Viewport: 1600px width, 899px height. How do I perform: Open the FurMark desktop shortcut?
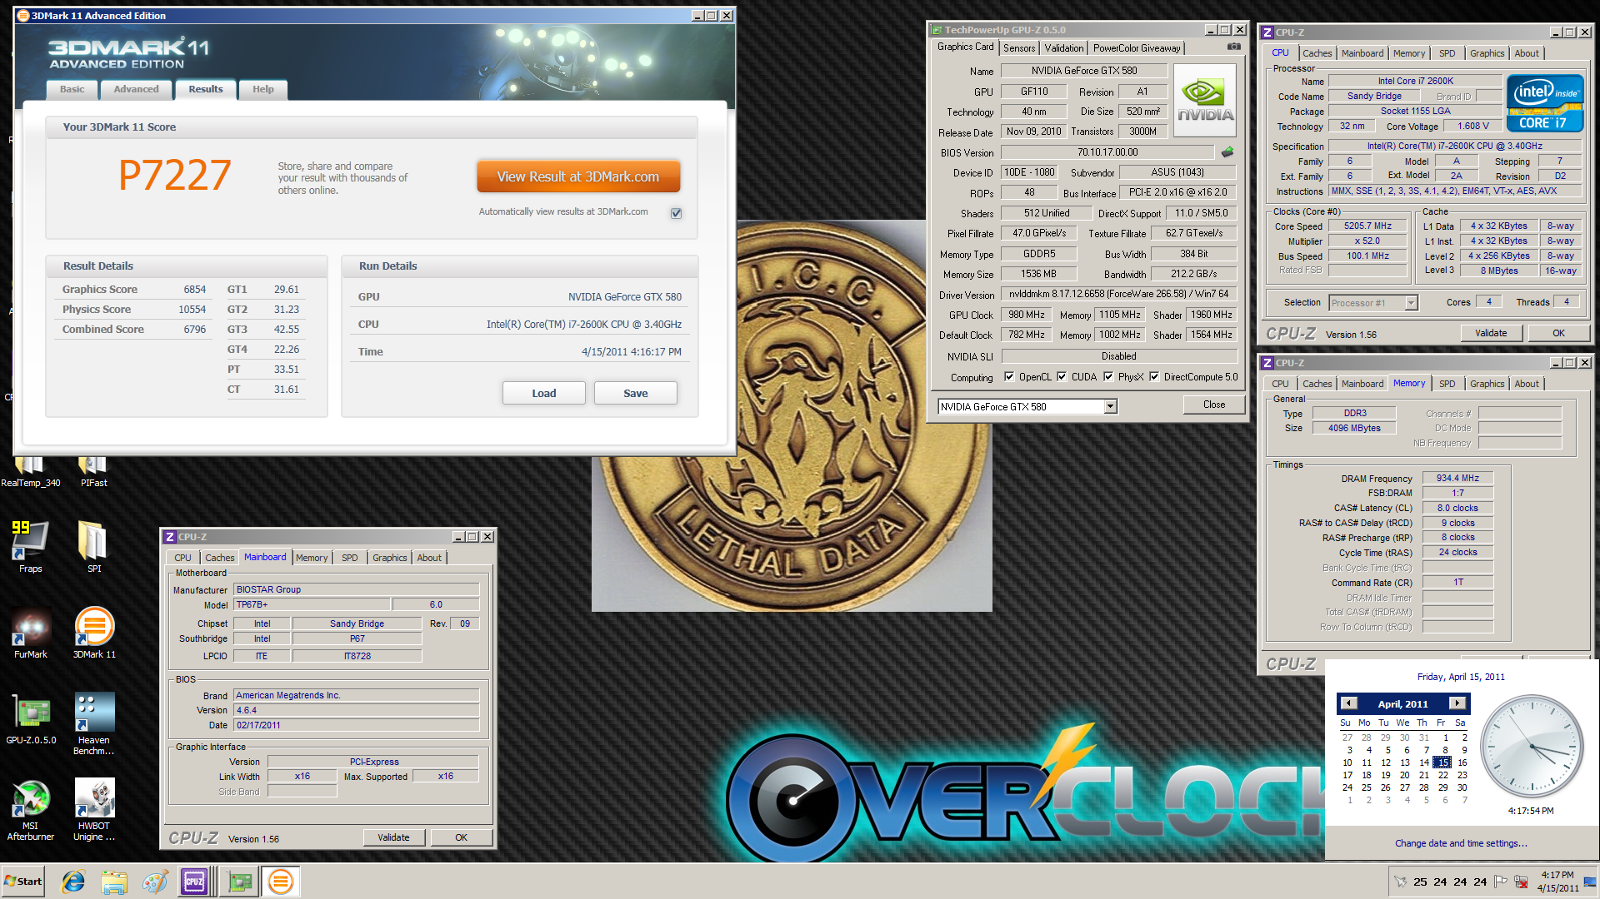[x=30, y=633]
